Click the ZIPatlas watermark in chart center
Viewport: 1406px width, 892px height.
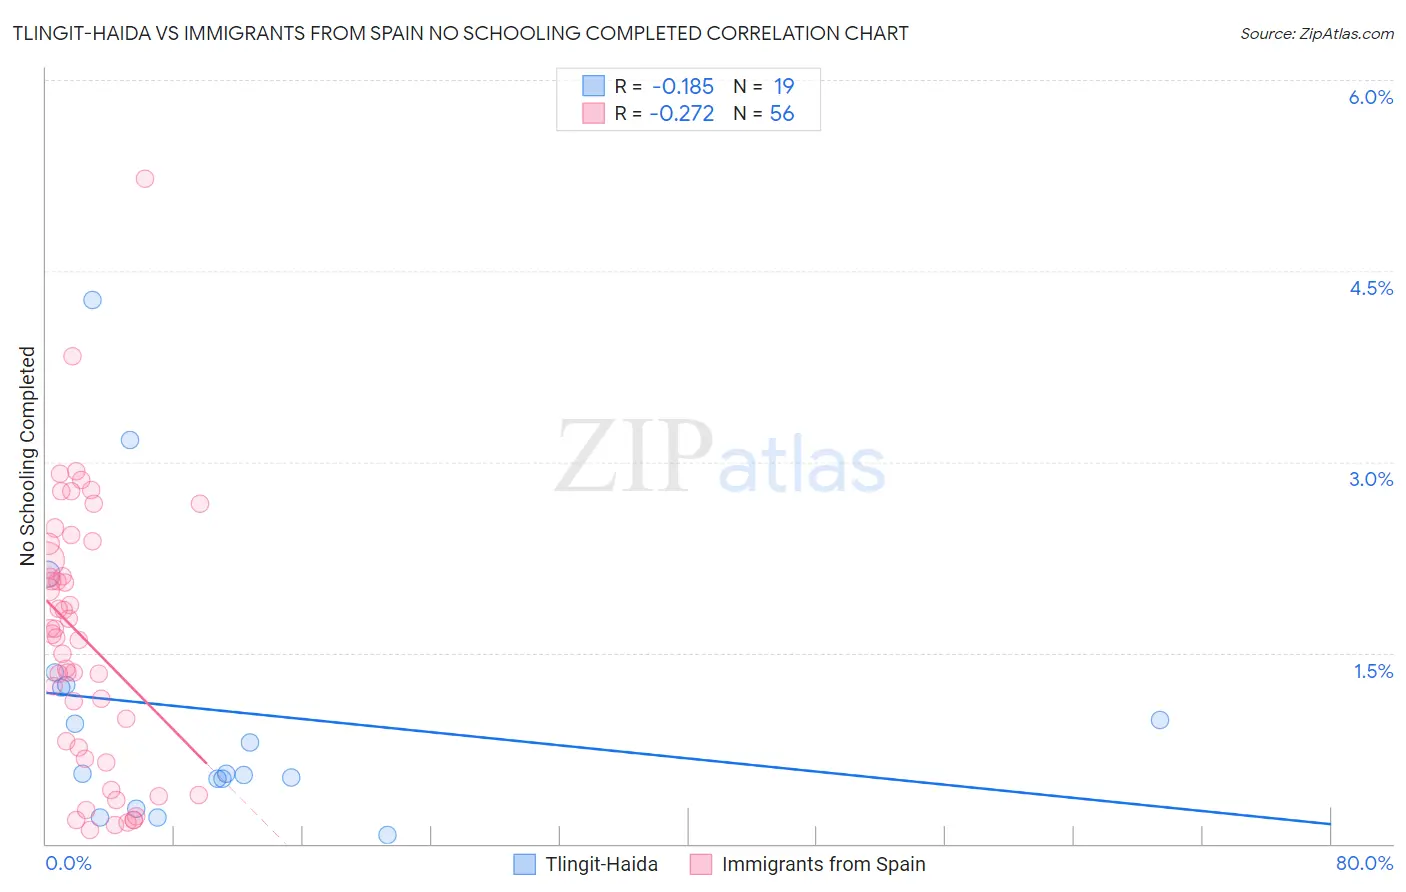(720, 458)
